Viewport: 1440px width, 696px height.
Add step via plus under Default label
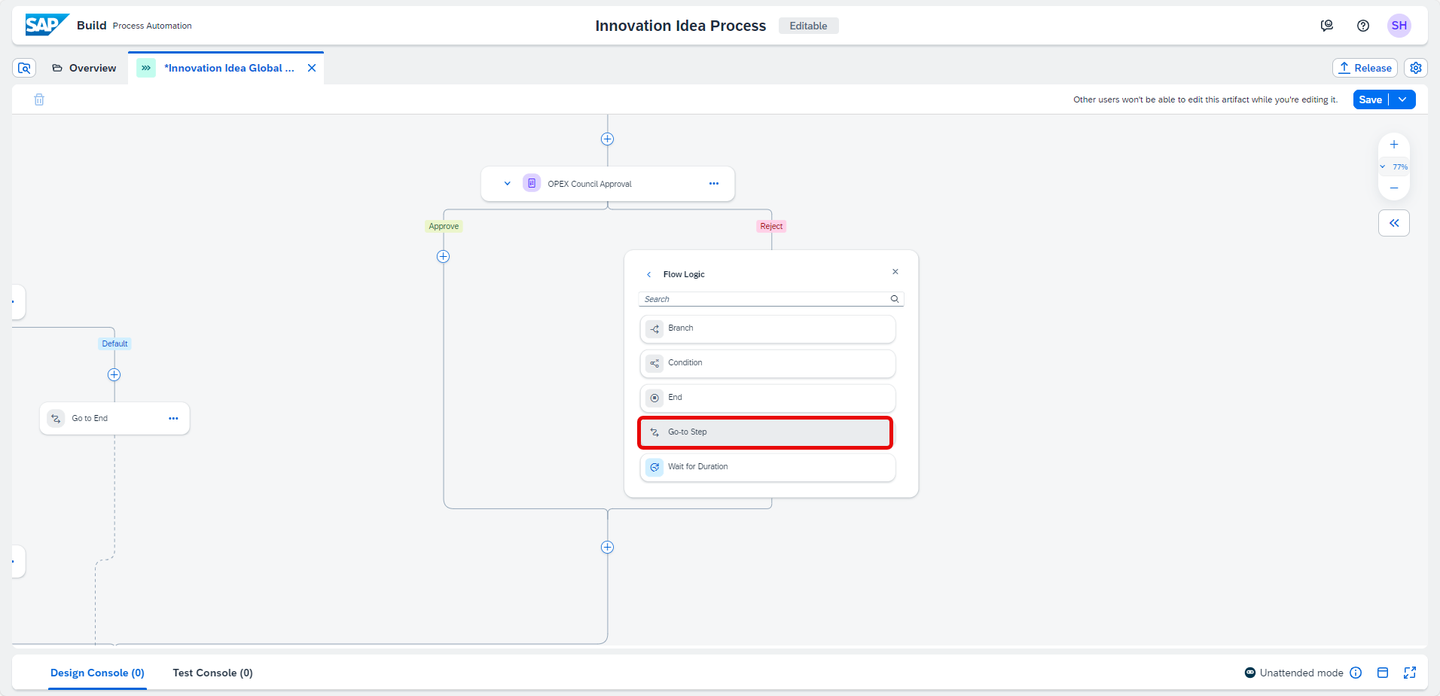114,375
